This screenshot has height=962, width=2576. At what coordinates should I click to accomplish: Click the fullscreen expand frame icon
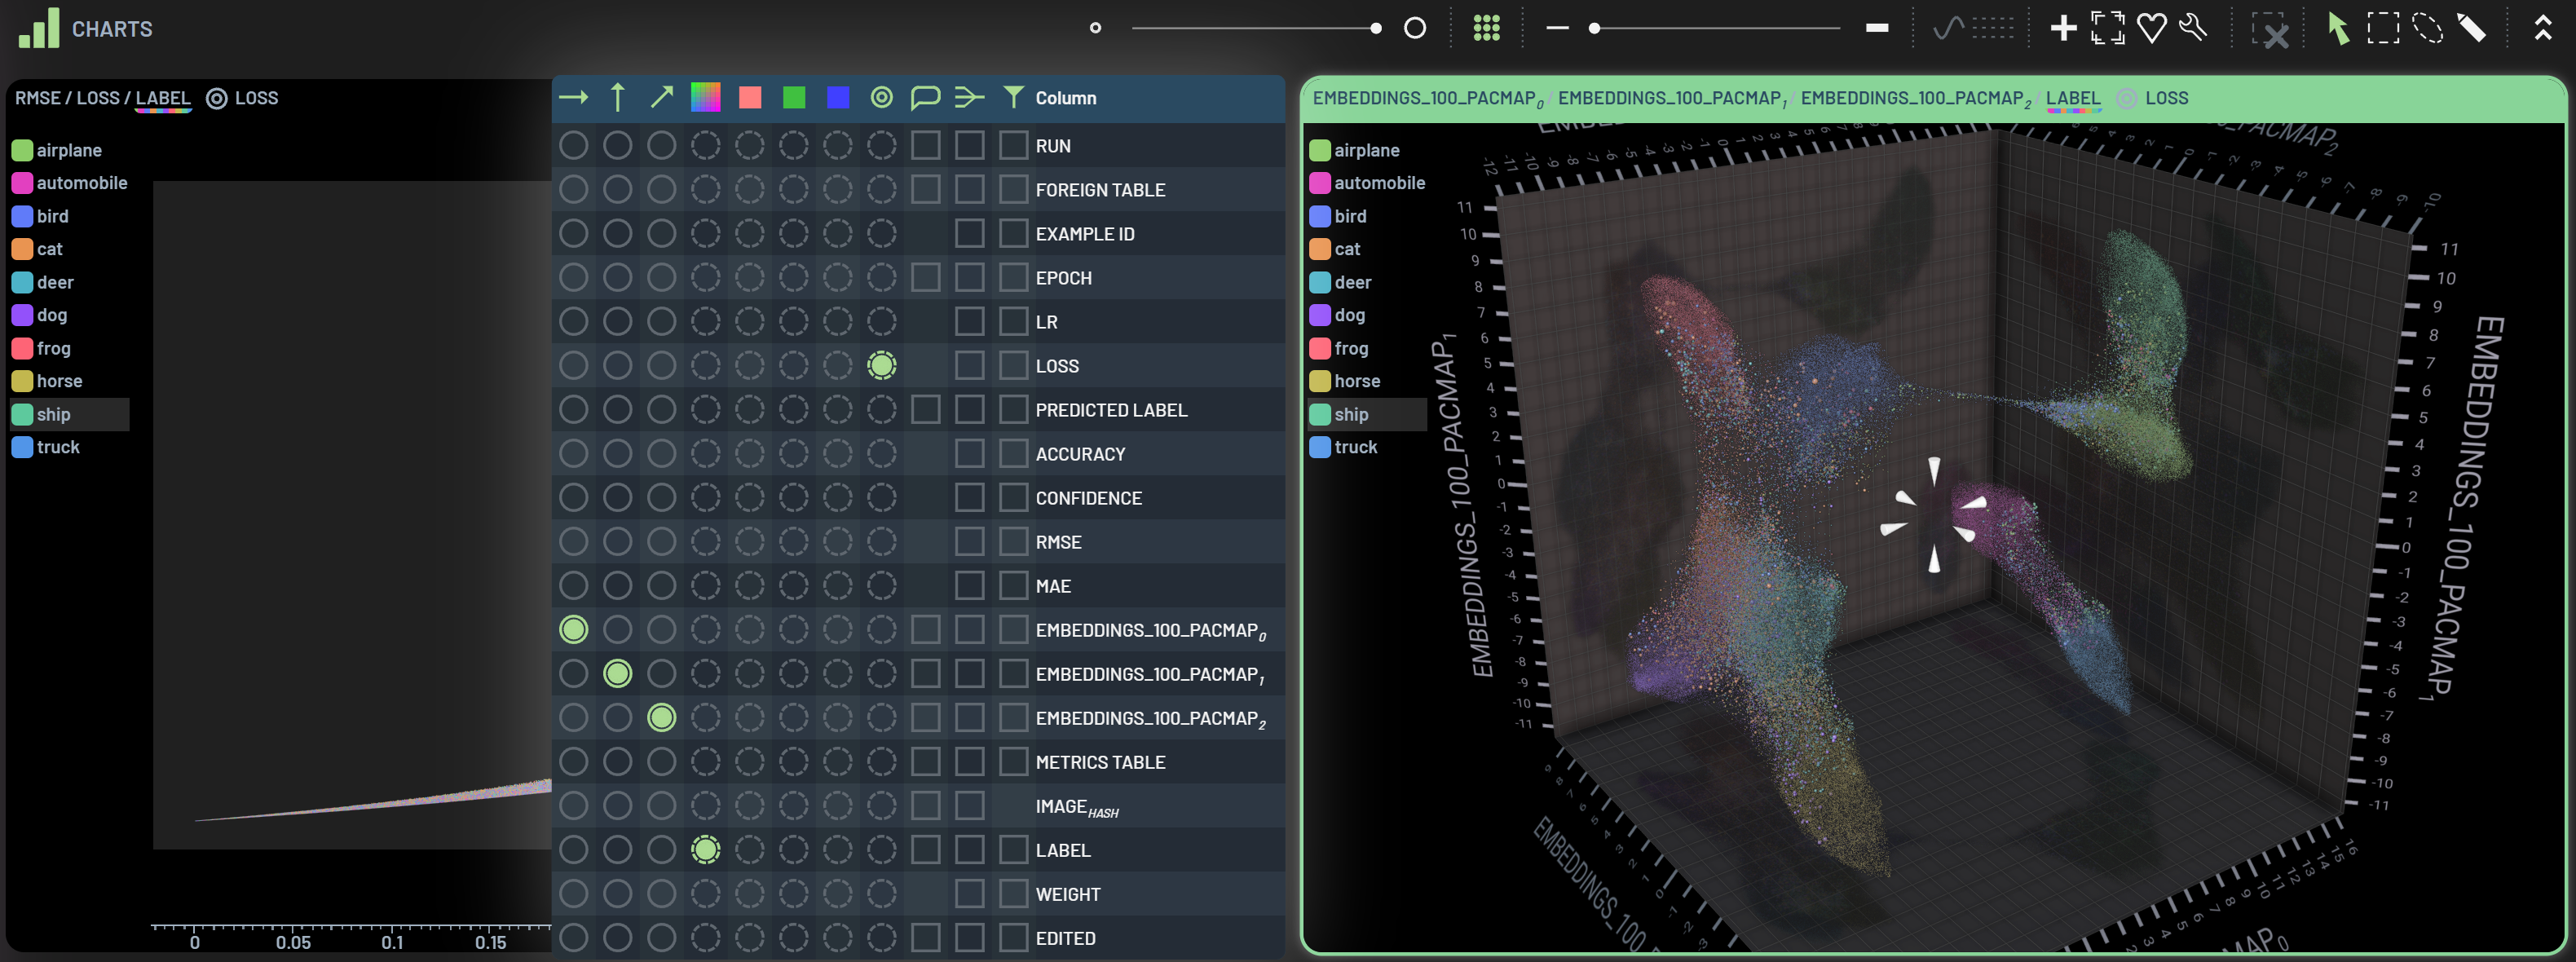coord(2107,28)
